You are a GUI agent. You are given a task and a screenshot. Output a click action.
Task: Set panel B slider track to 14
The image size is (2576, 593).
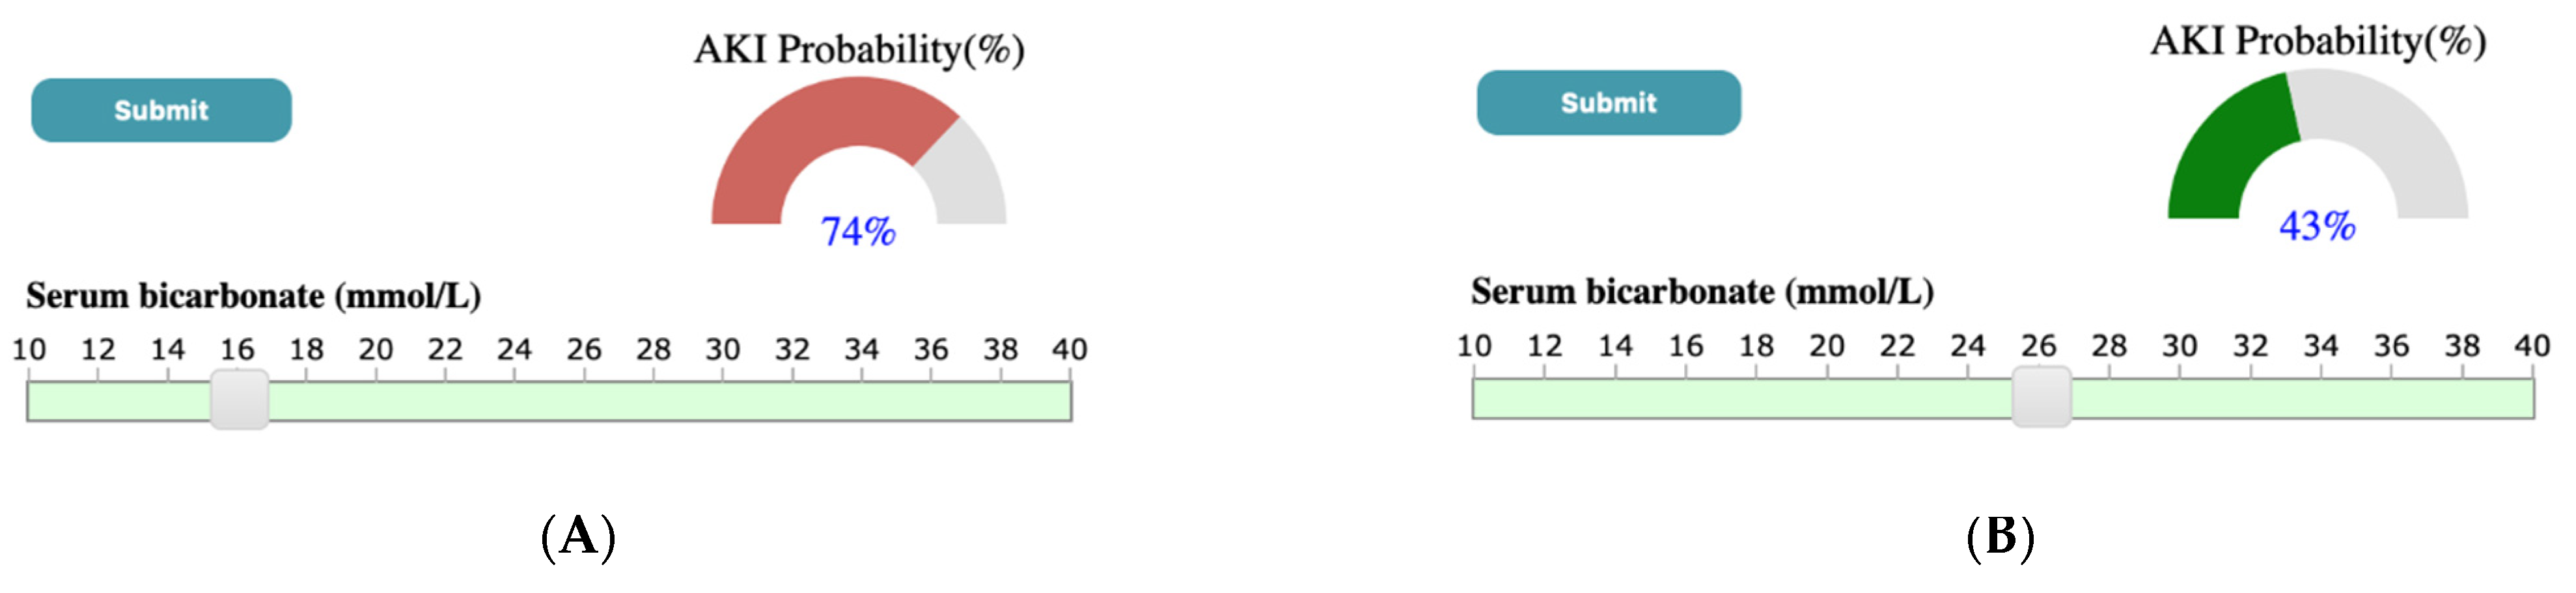click(1615, 398)
